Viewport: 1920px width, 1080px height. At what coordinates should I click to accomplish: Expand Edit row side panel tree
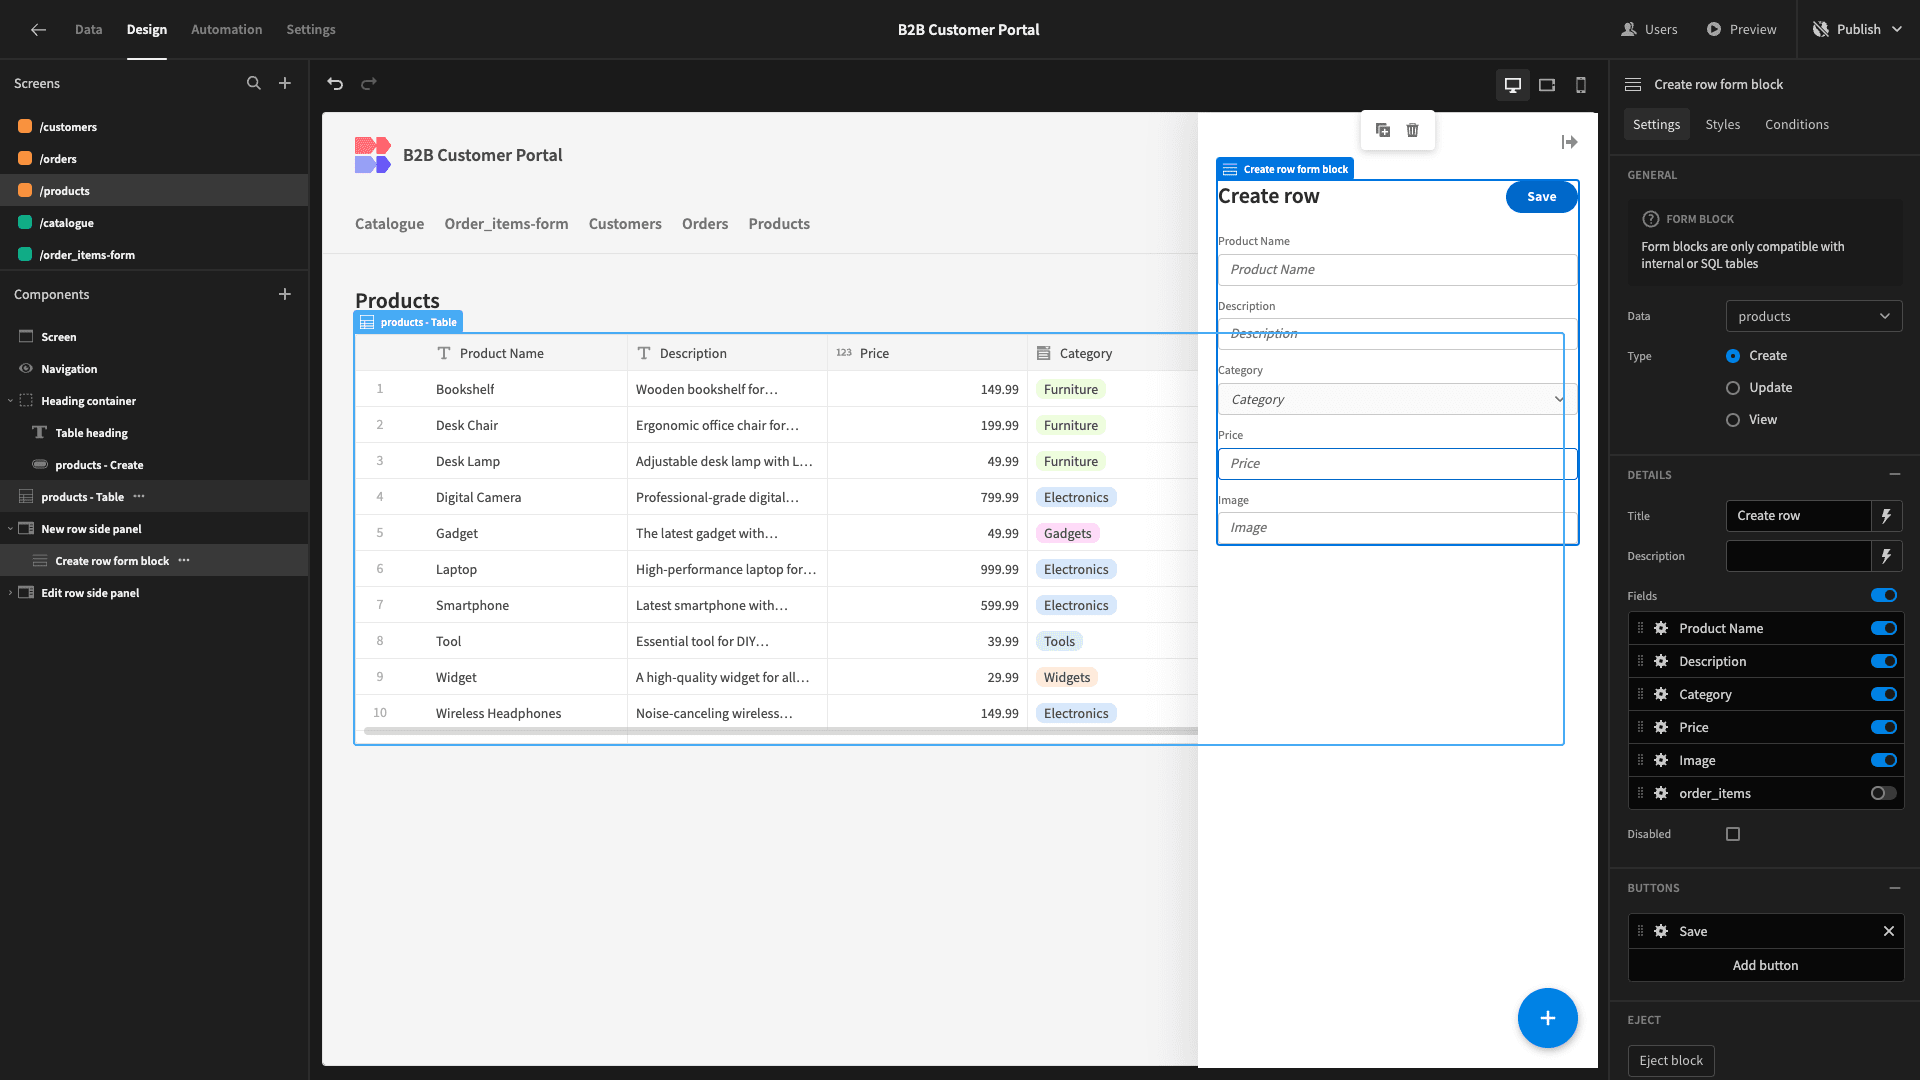11,593
